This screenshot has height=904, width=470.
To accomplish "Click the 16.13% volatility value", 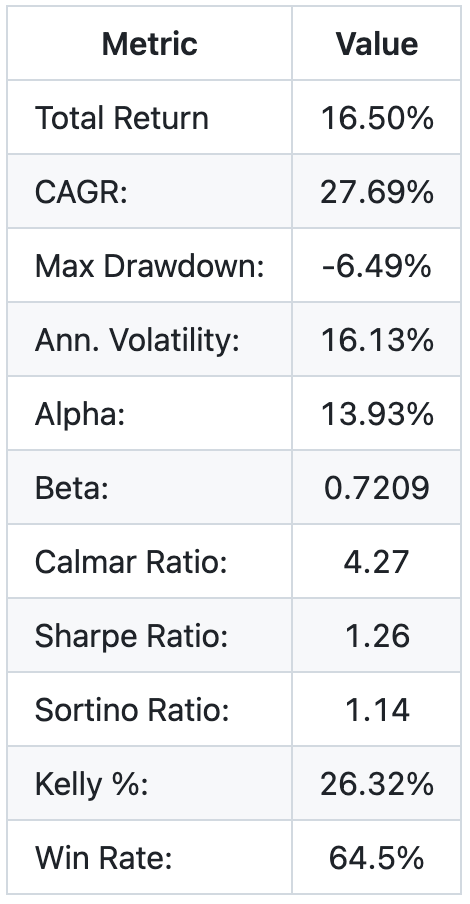I will click(377, 340).
